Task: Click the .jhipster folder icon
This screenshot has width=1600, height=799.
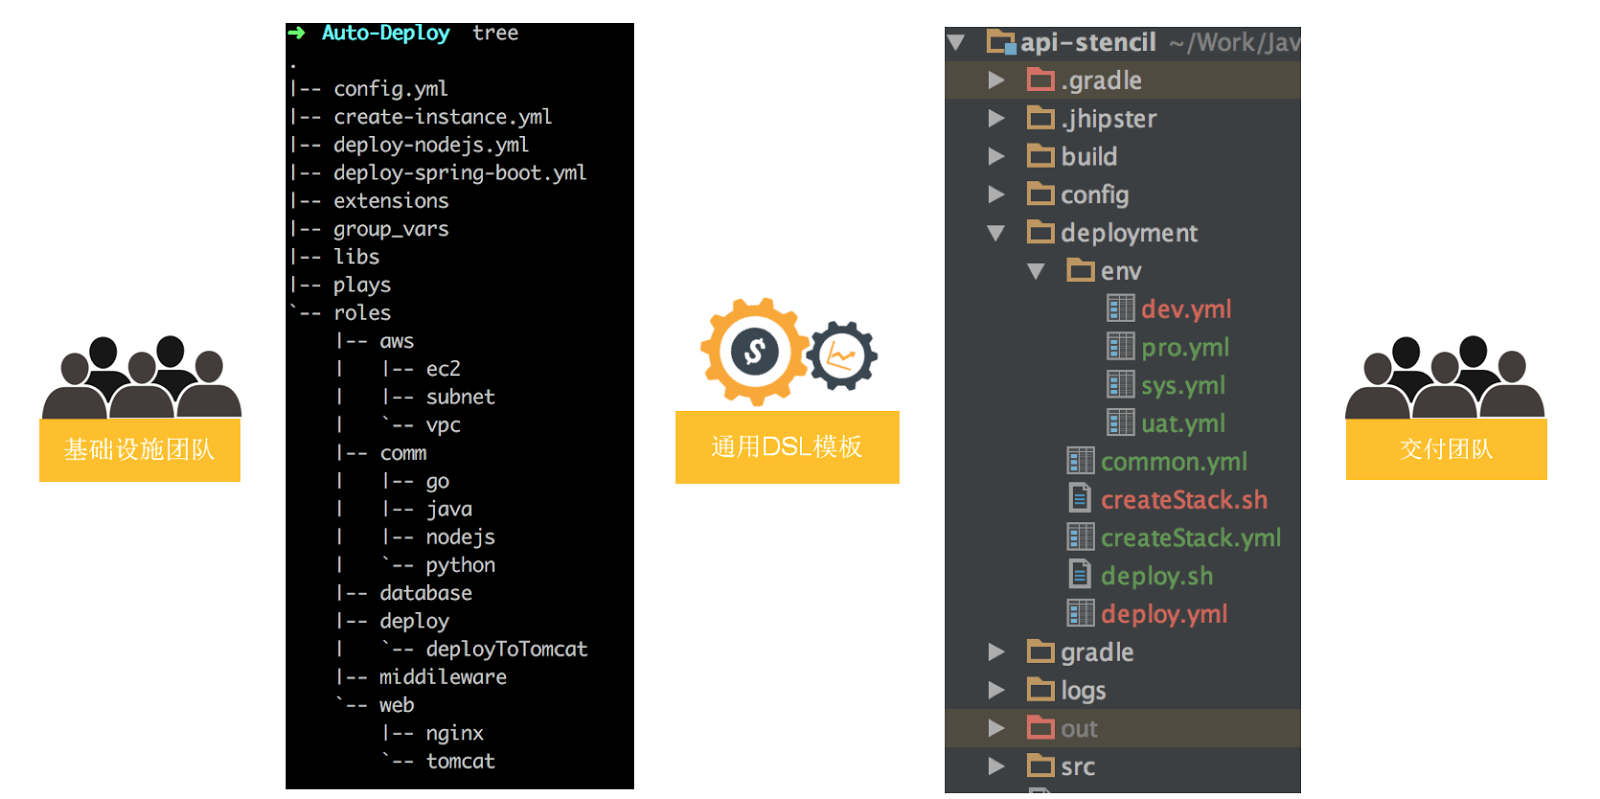Action: [1041, 118]
